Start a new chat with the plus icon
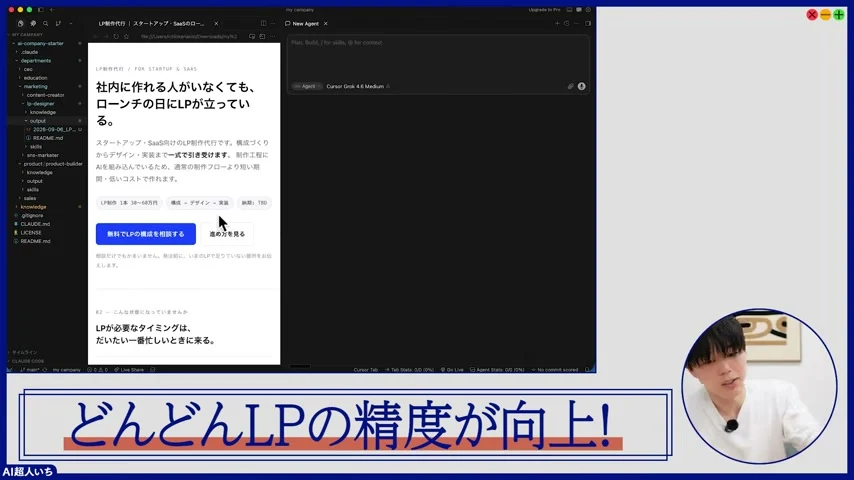Image resolution: width=854 pixels, height=480 pixels. tap(557, 23)
